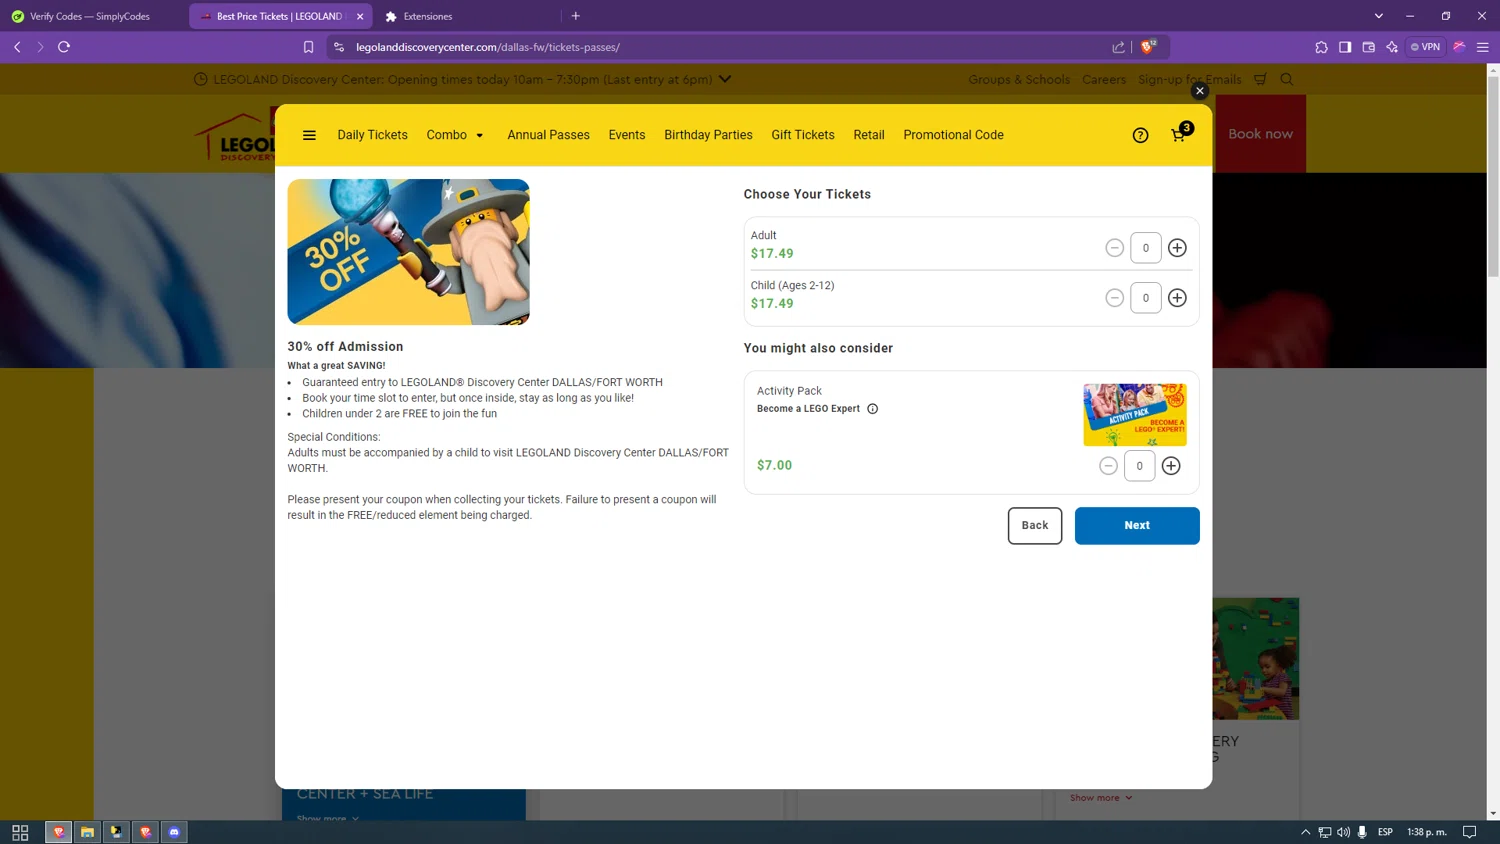Toggle the VPN button
Viewport: 1500px width, 844px height.
coord(1426,47)
